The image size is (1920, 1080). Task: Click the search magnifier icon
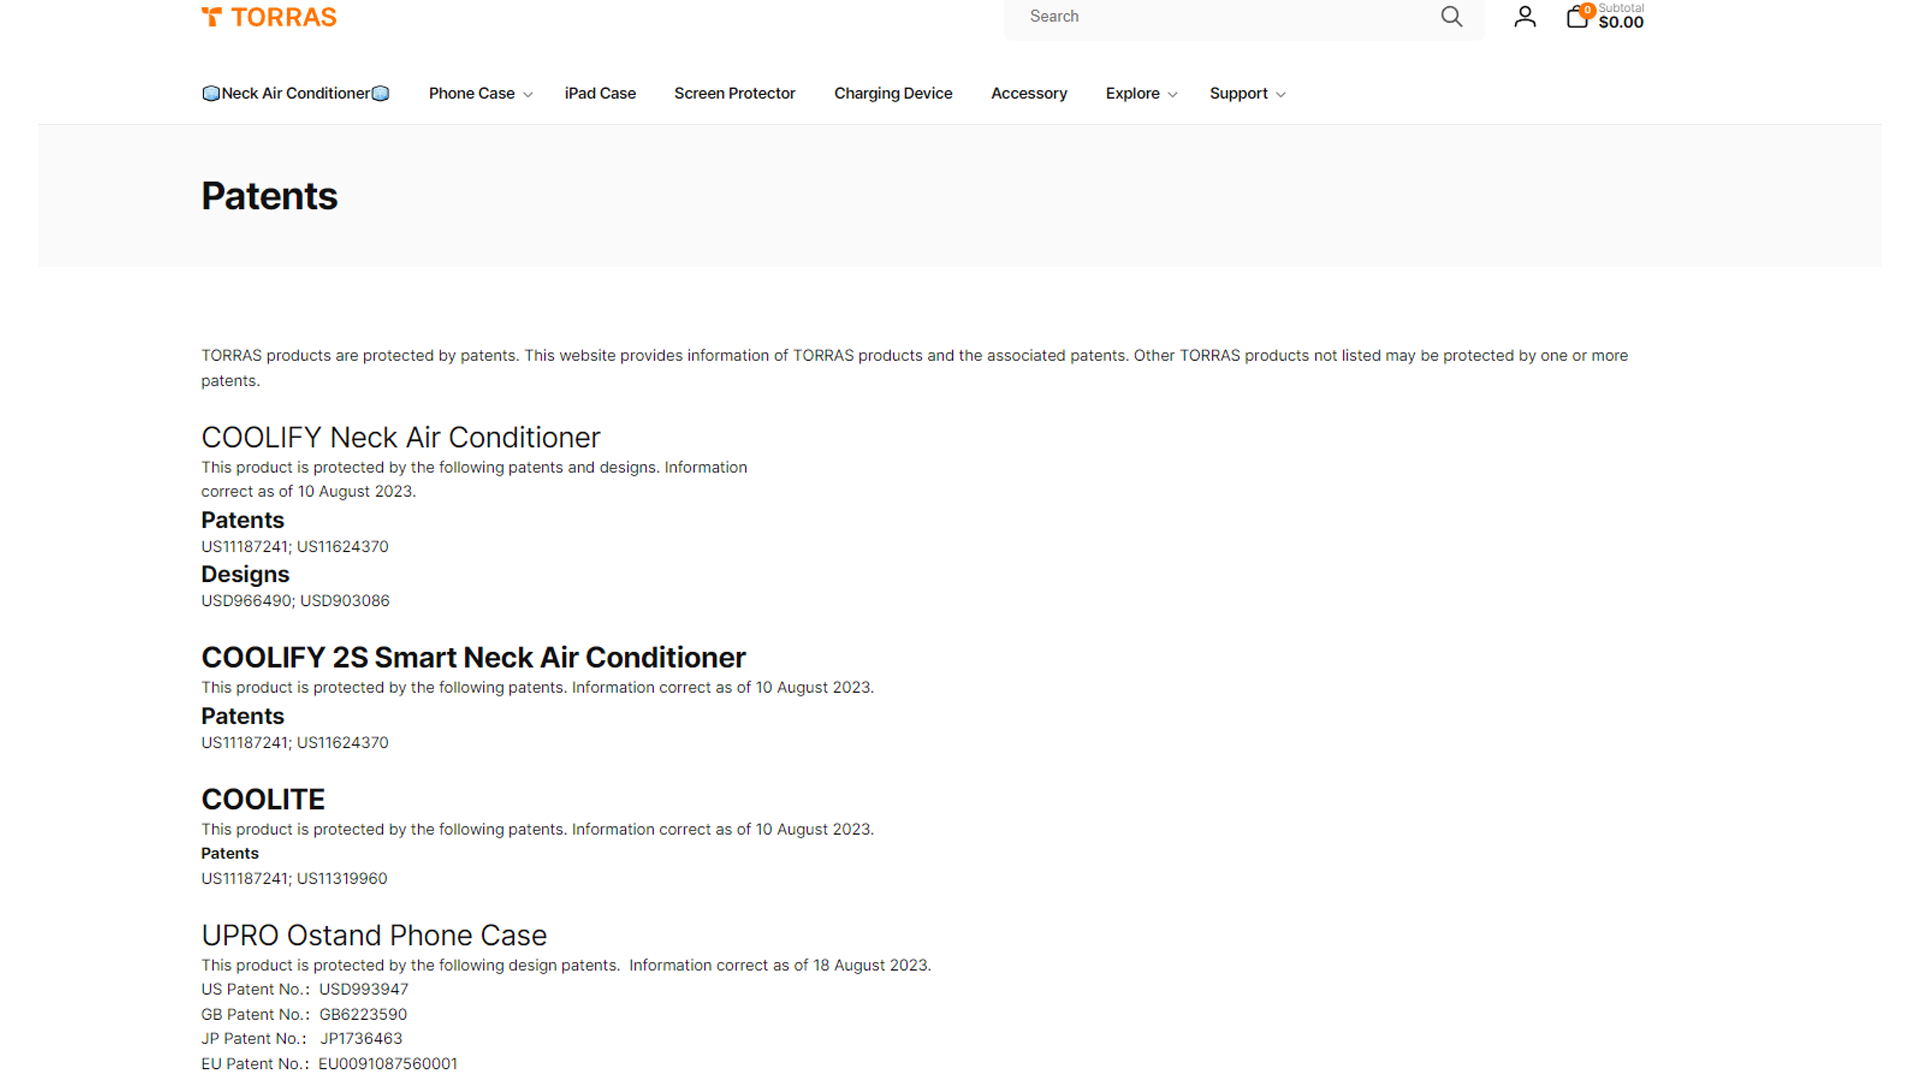click(1451, 16)
